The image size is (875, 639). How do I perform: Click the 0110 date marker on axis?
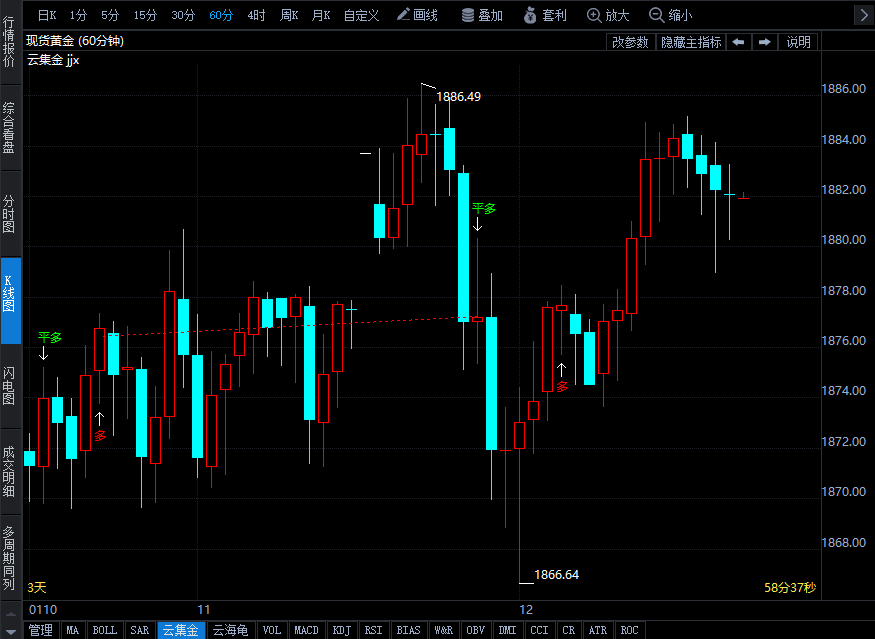click(x=43, y=609)
